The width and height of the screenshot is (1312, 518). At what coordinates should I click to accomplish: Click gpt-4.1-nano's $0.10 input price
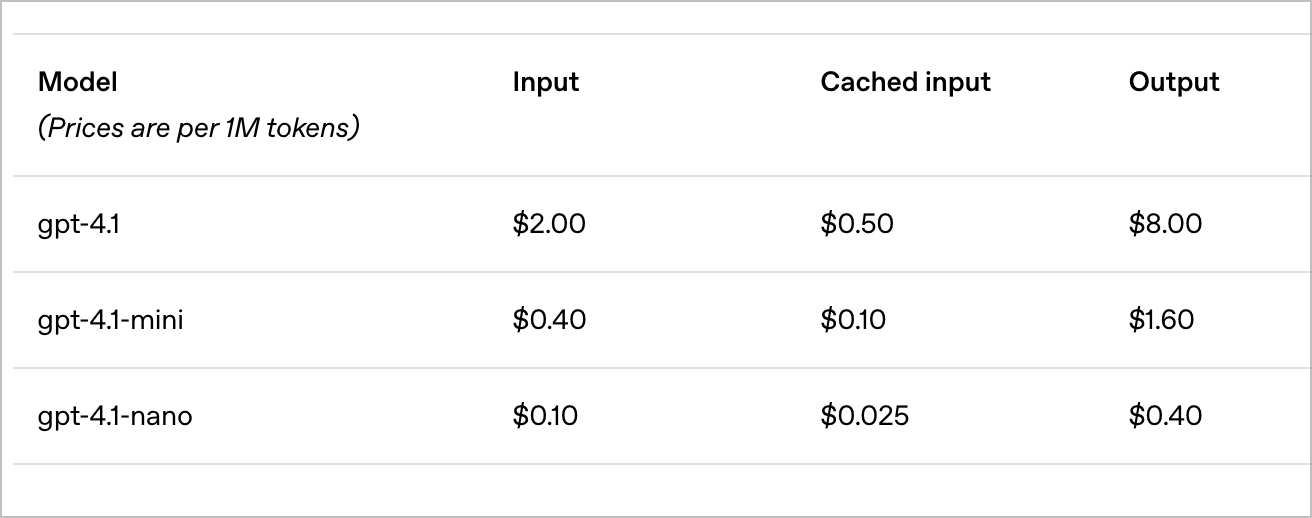tap(545, 416)
